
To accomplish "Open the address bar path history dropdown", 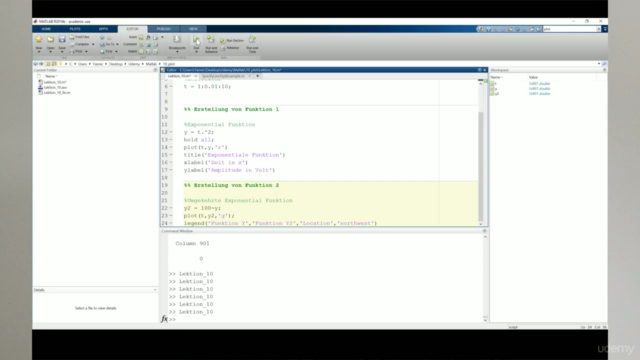I will (599, 64).
